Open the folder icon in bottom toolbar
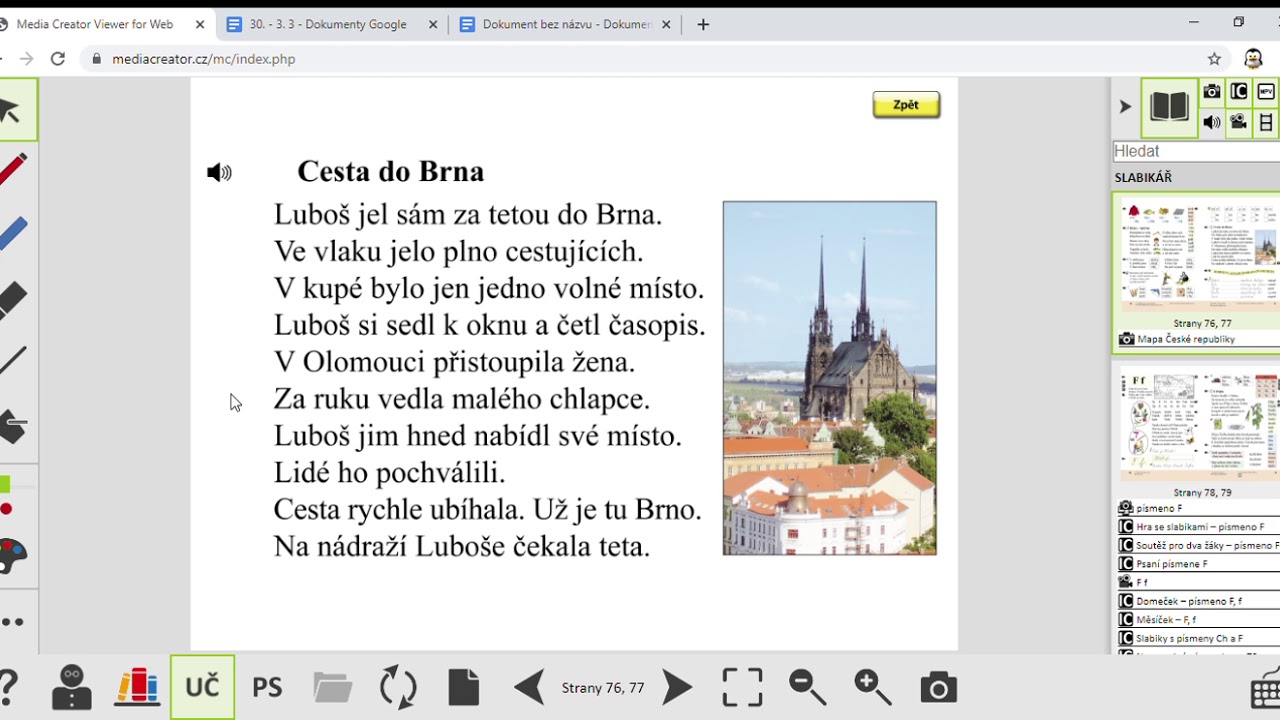The width and height of the screenshot is (1280, 720). pos(332,687)
